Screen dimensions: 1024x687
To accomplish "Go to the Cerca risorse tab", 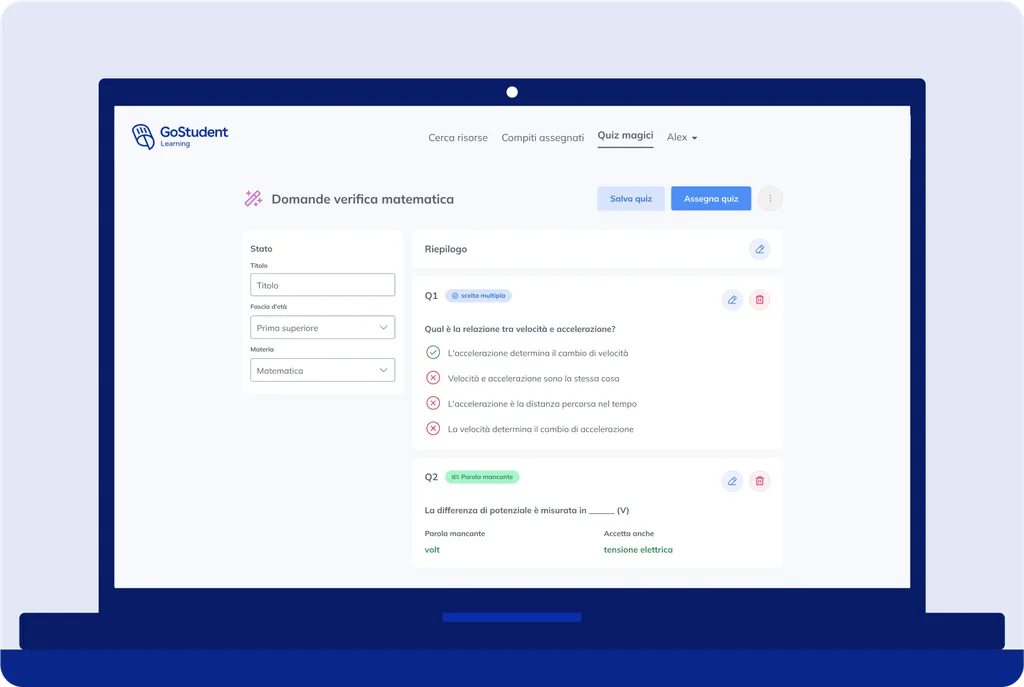I will pyautogui.click(x=458, y=138).
